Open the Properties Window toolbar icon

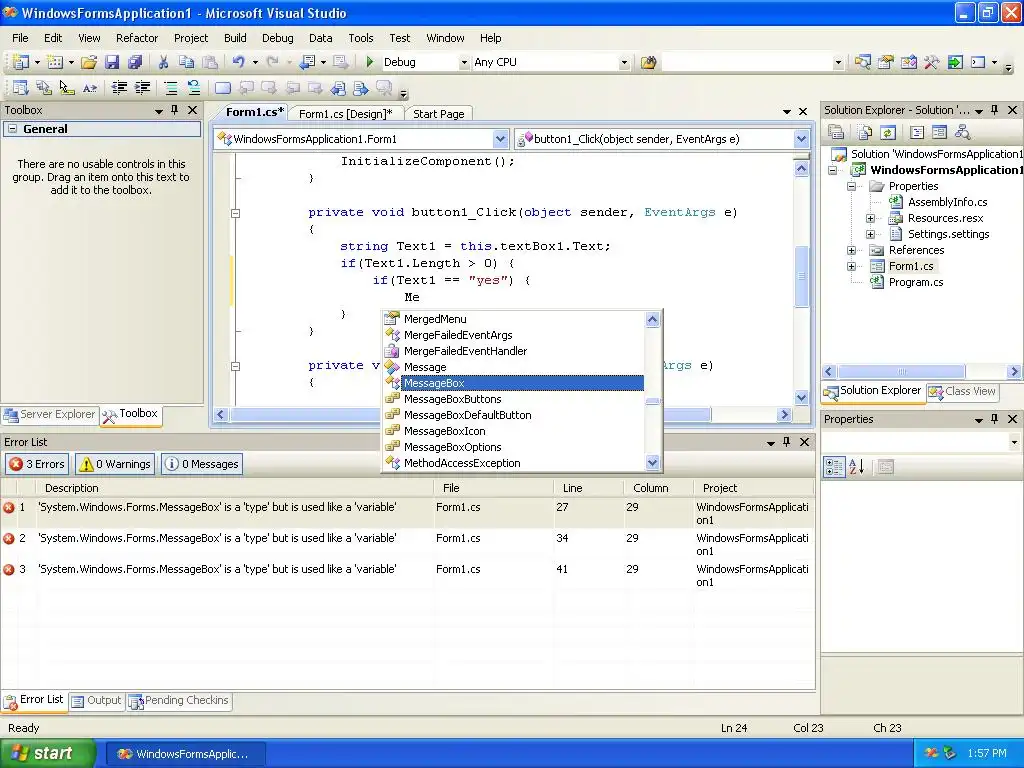pyautogui.click(x=886, y=63)
